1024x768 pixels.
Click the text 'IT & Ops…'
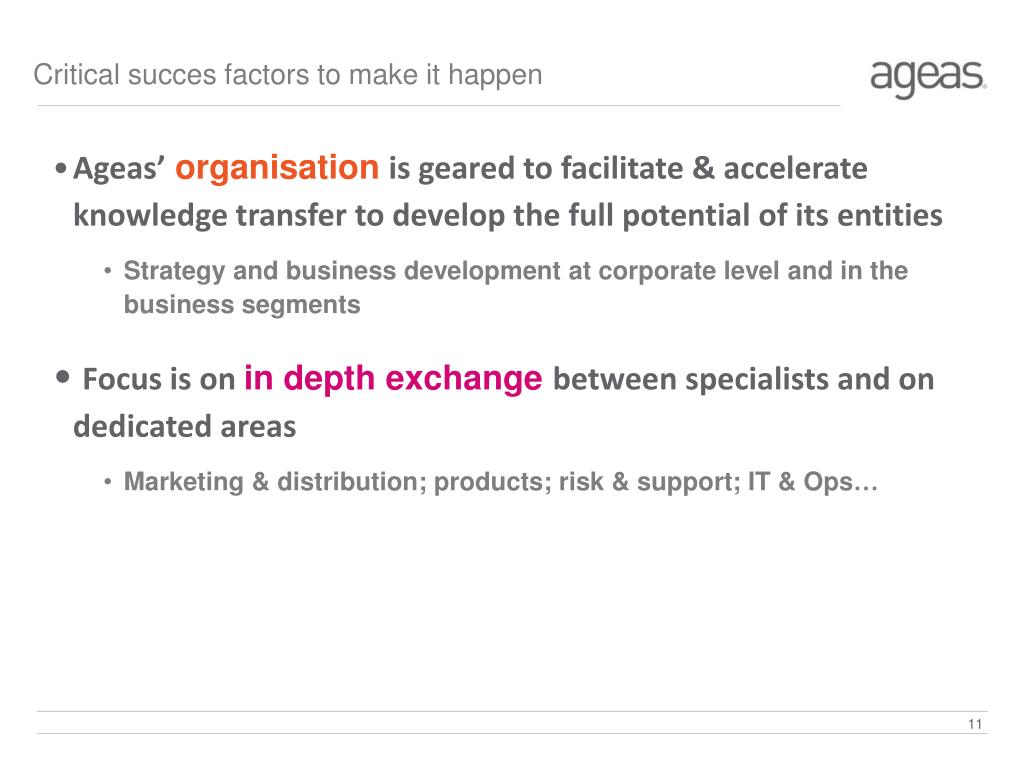point(812,481)
